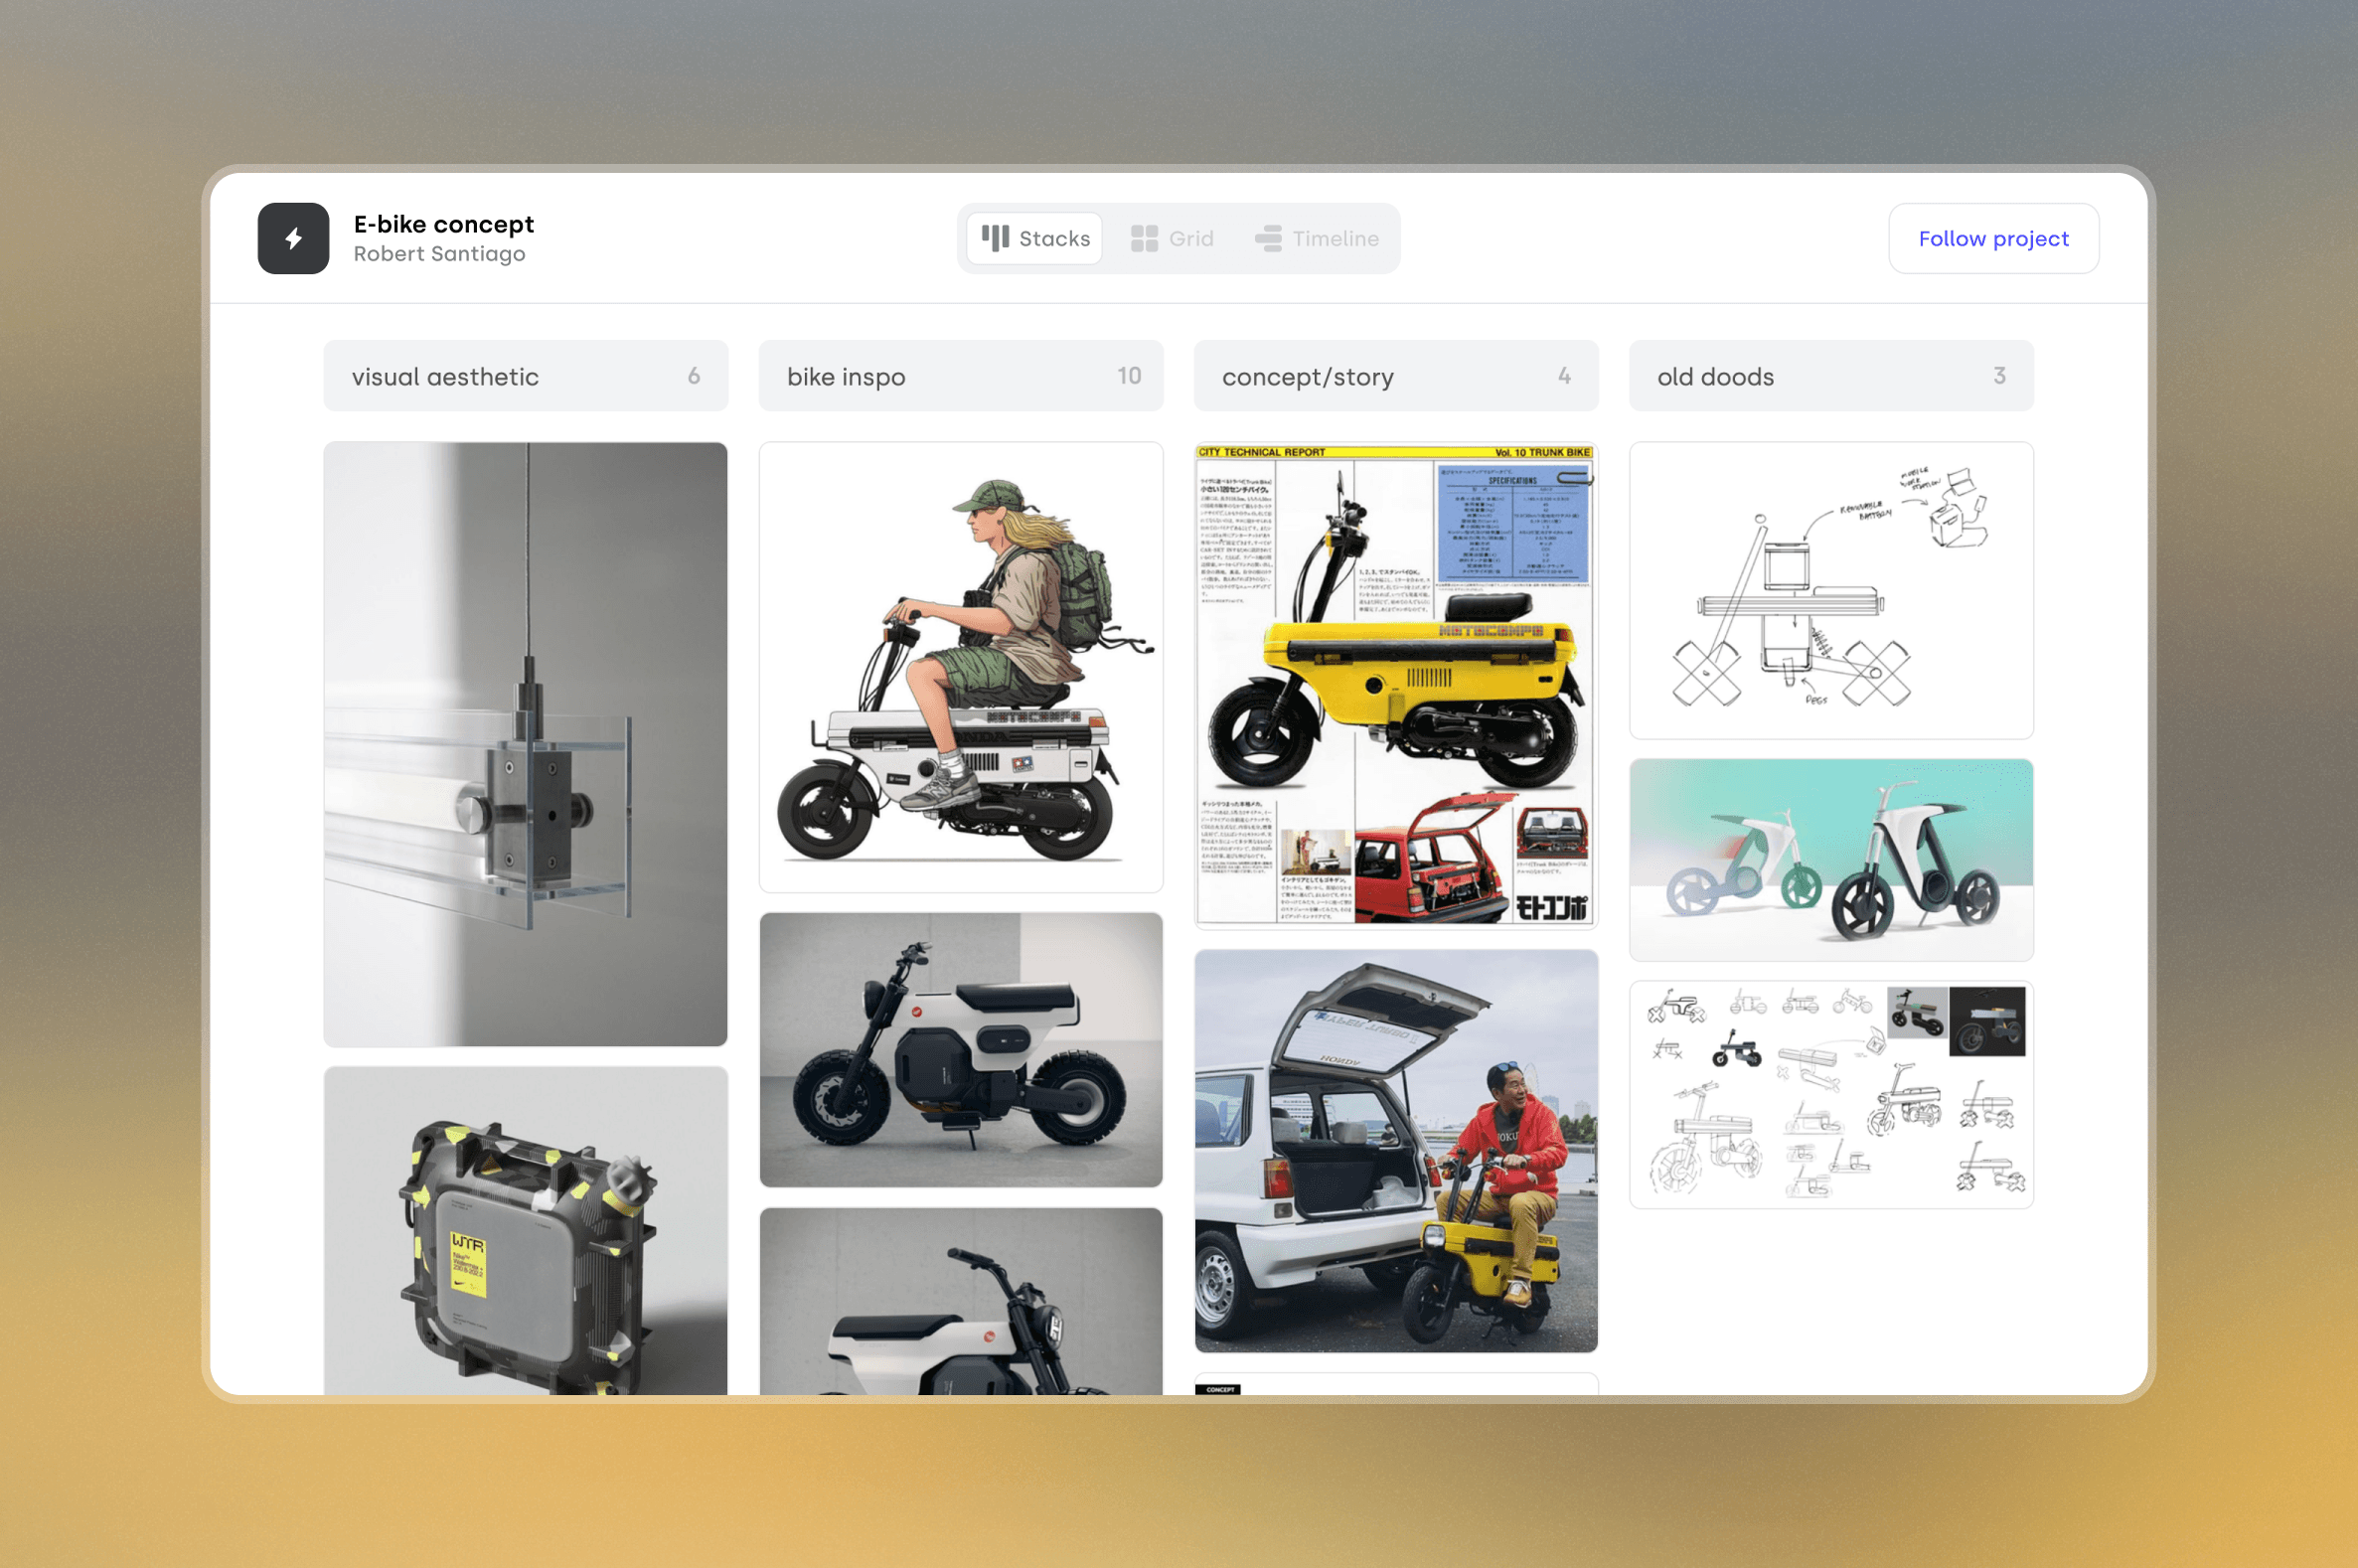Collapse the bike inspo stack header
The height and width of the screenshot is (1568, 2358).
tap(960, 376)
